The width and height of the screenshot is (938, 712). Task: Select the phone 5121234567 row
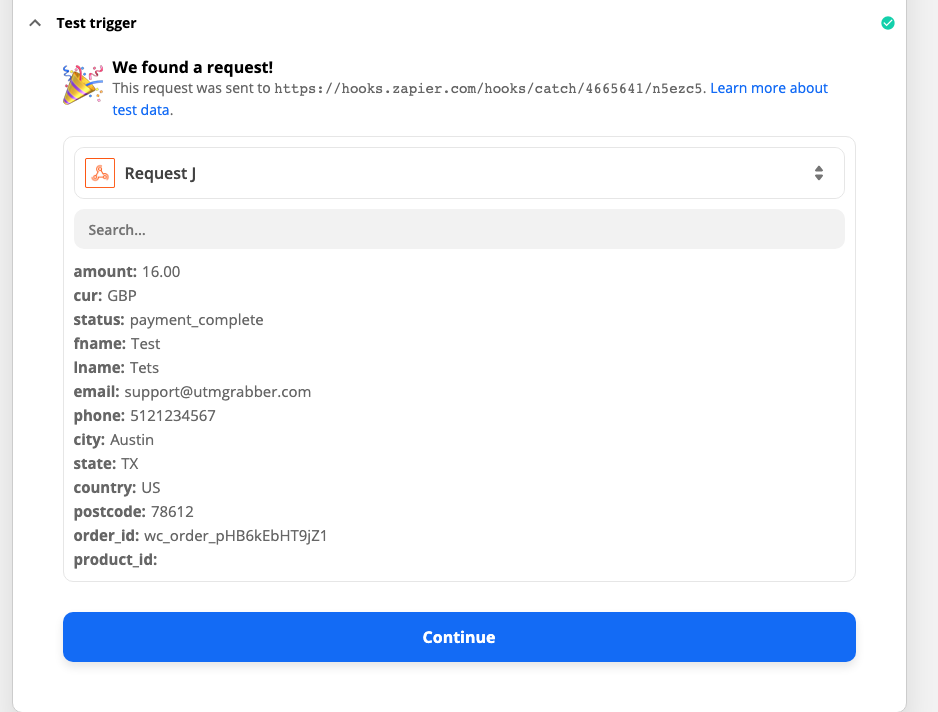click(x=144, y=415)
